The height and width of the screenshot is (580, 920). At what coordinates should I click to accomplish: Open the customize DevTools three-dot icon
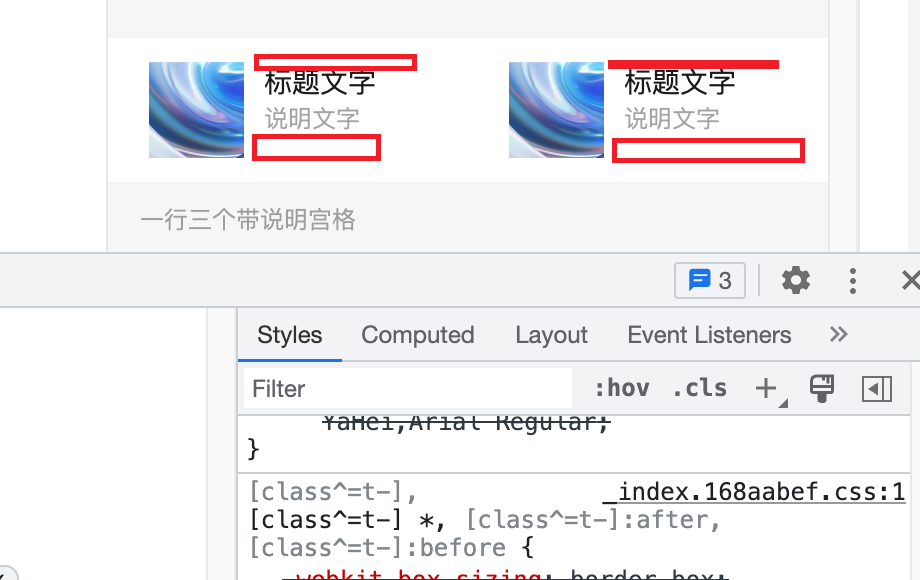click(853, 280)
